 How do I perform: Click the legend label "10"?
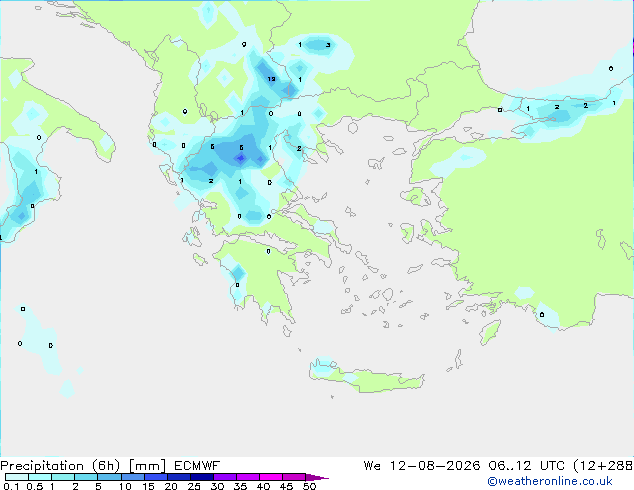click(x=125, y=486)
